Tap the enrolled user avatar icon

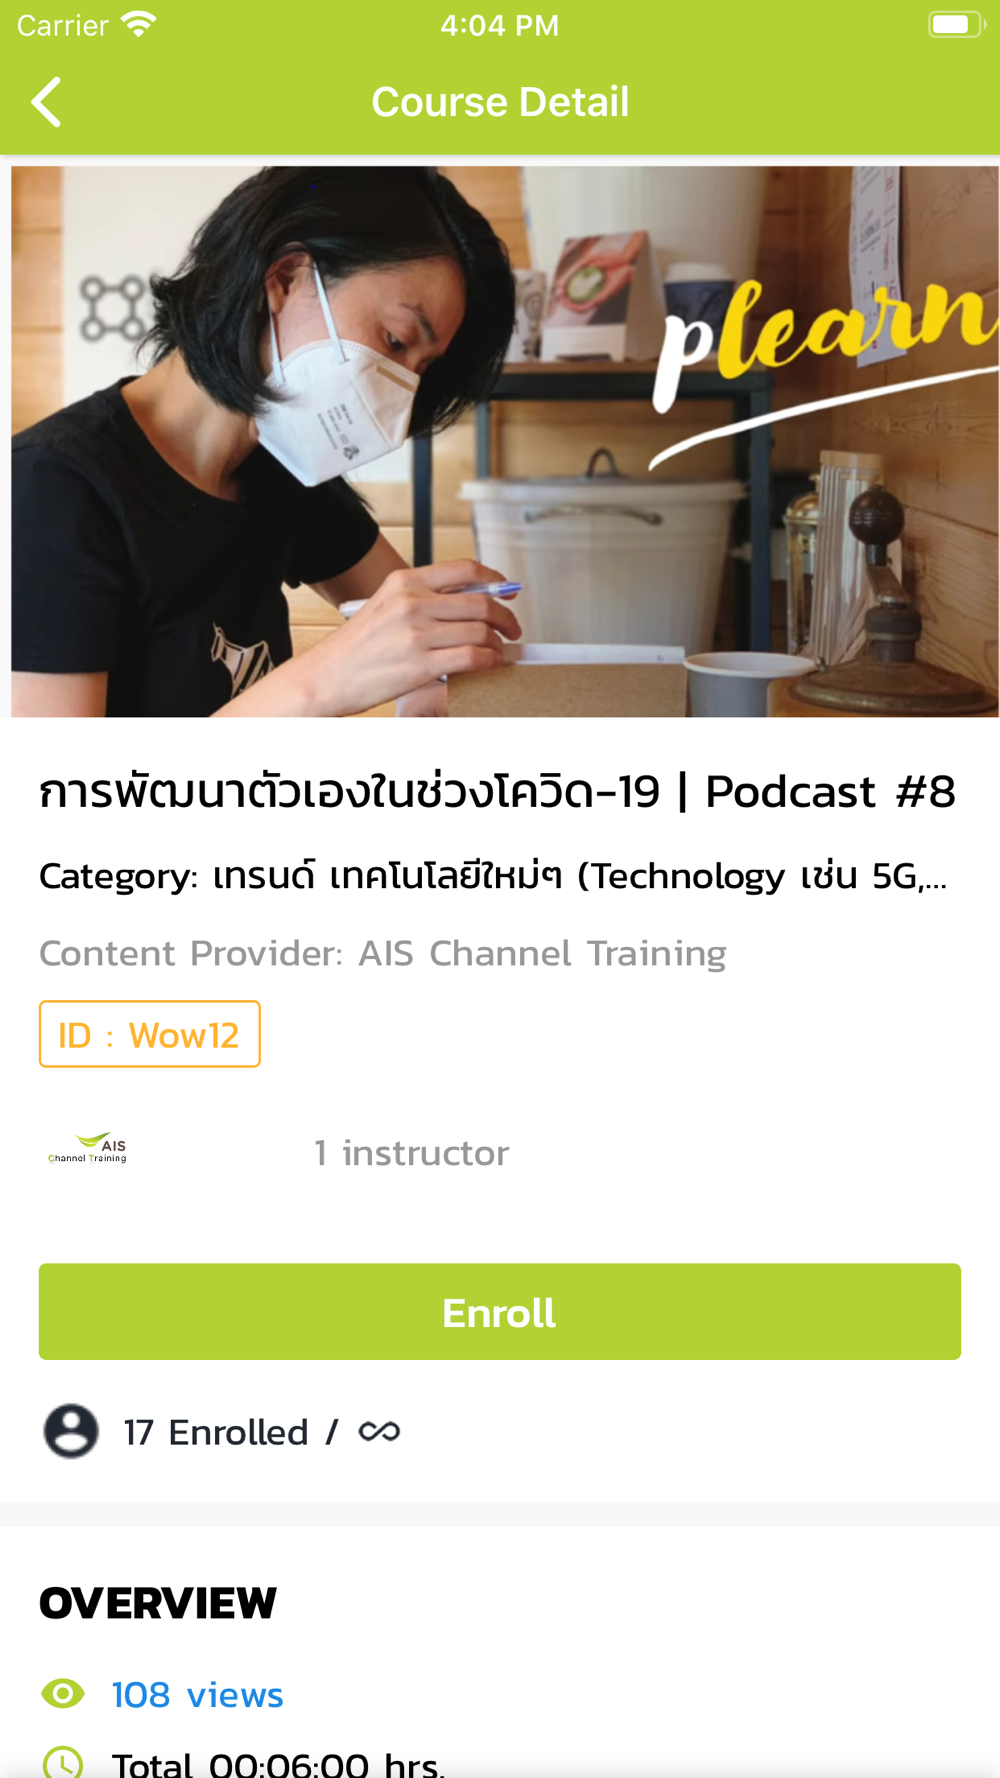click(x=71, y=1431)
